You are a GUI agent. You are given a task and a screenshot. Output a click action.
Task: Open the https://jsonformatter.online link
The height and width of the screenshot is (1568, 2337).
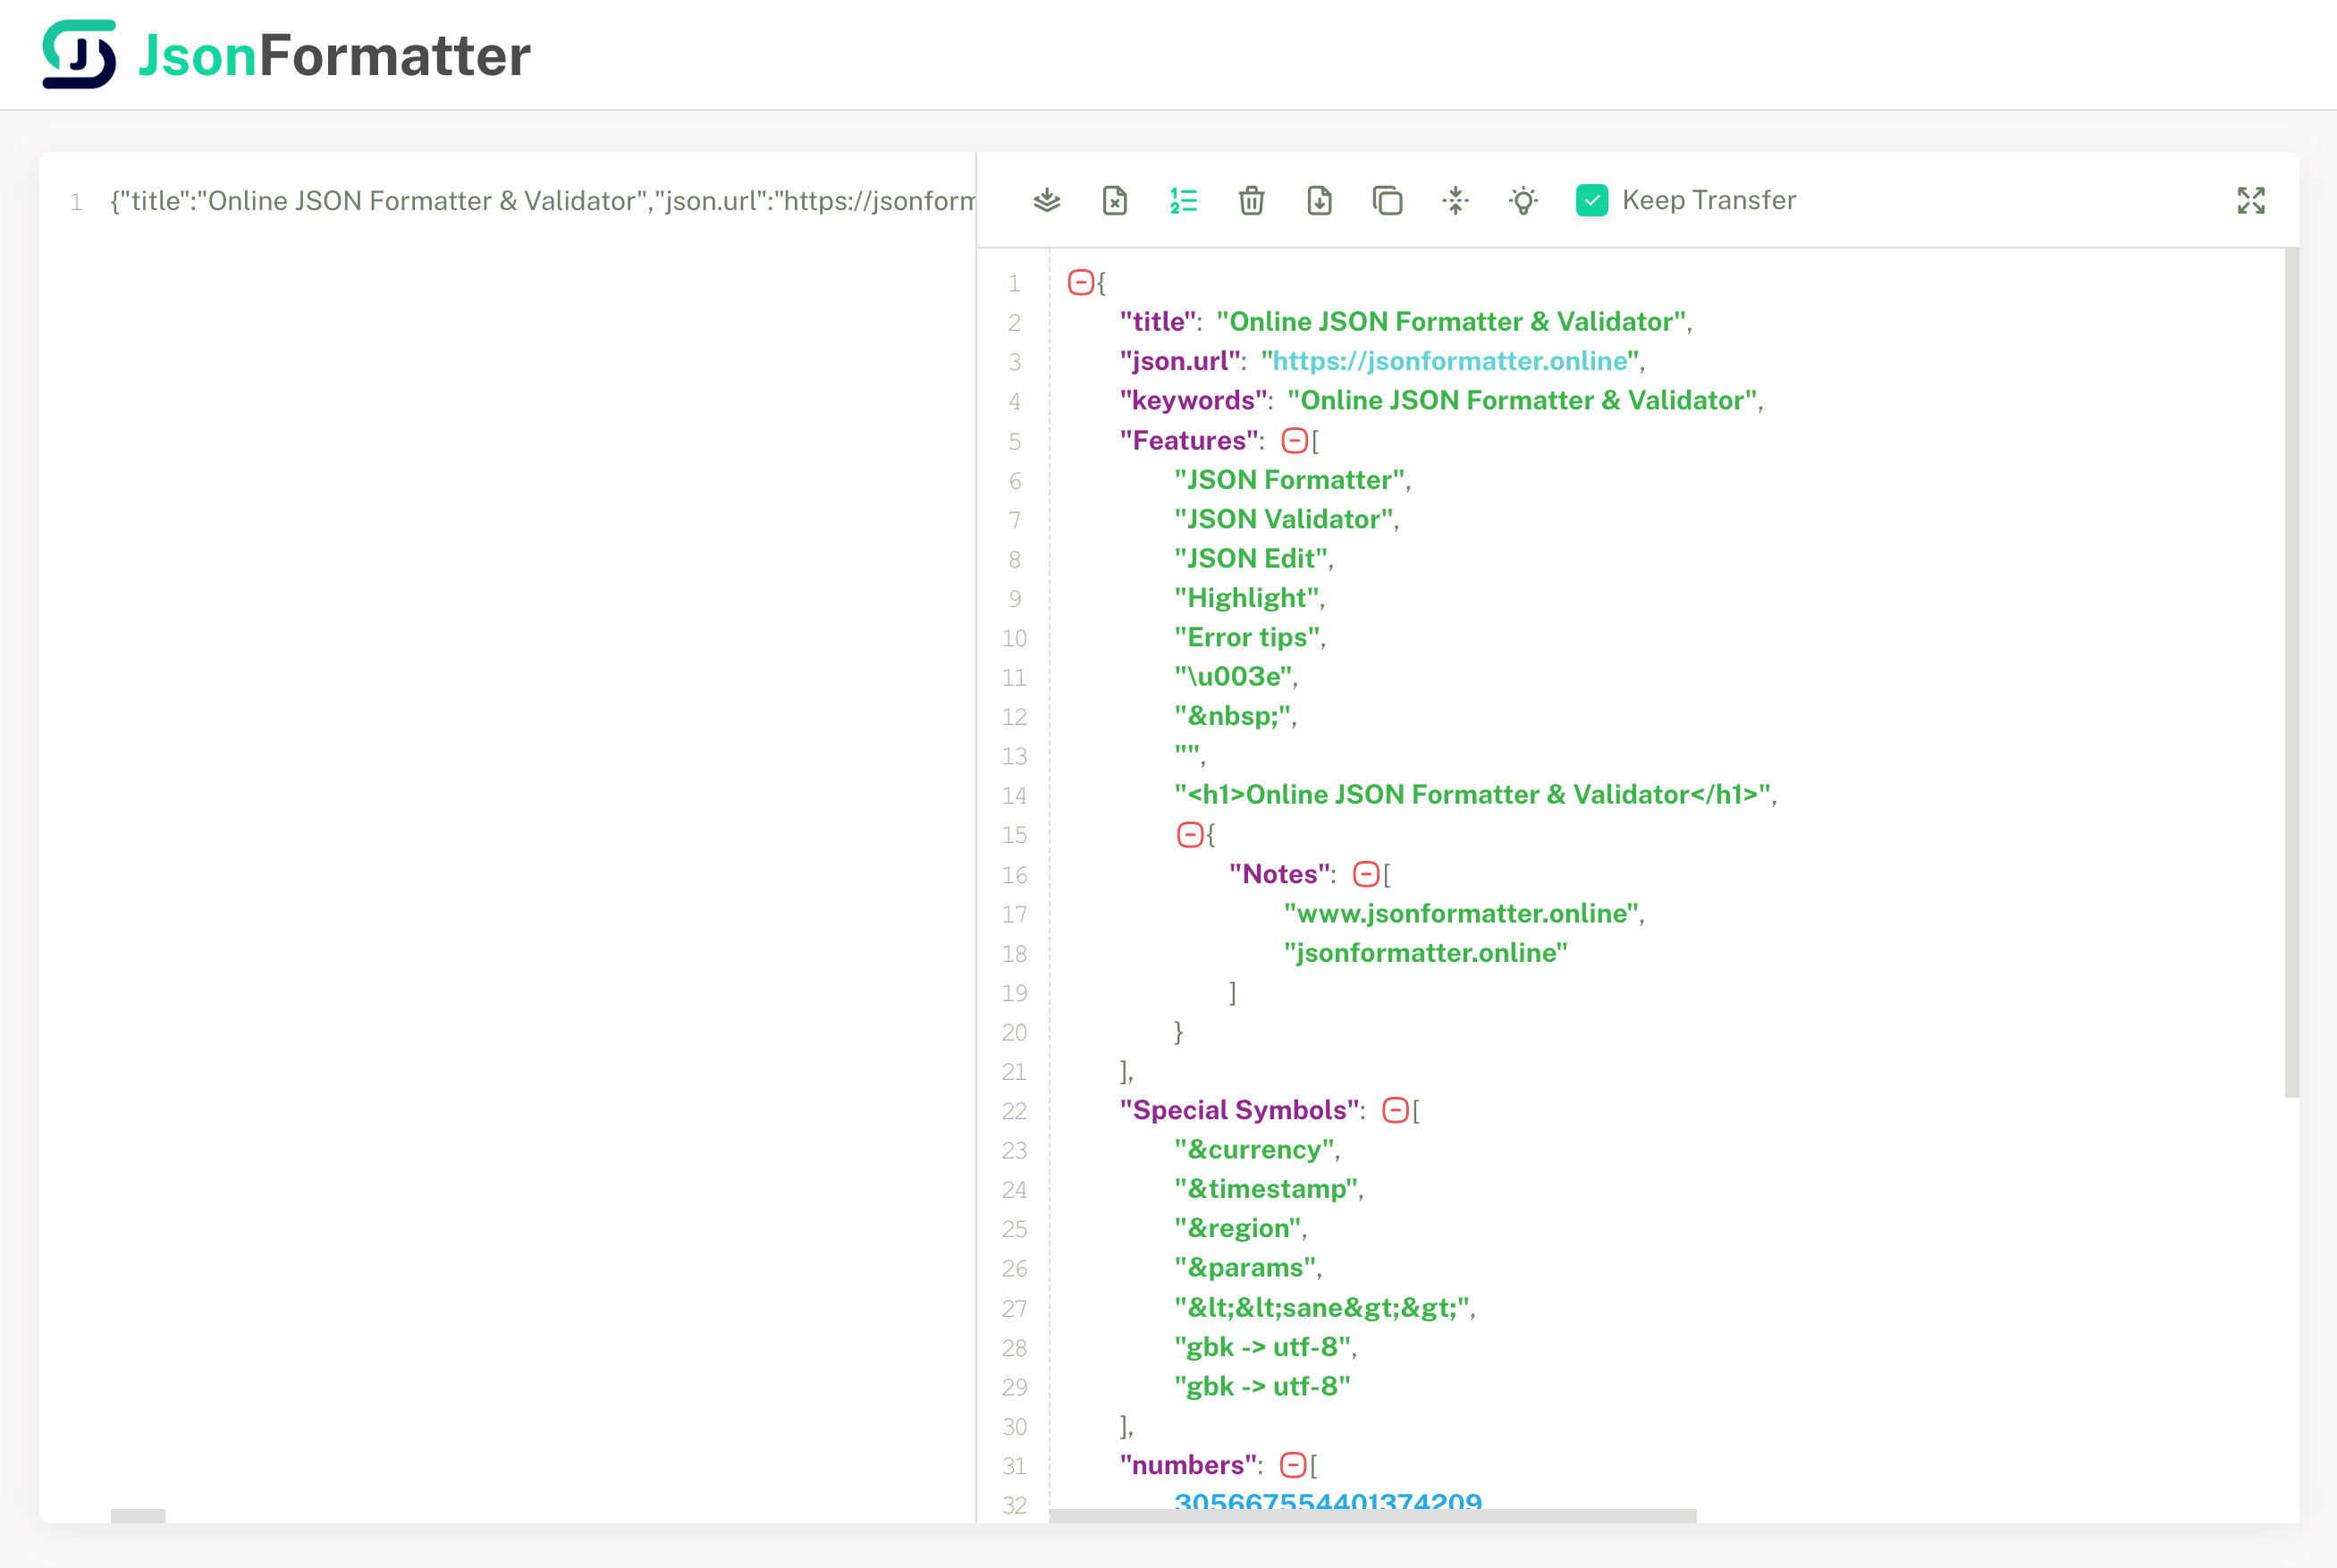[x=1450, y=361]
